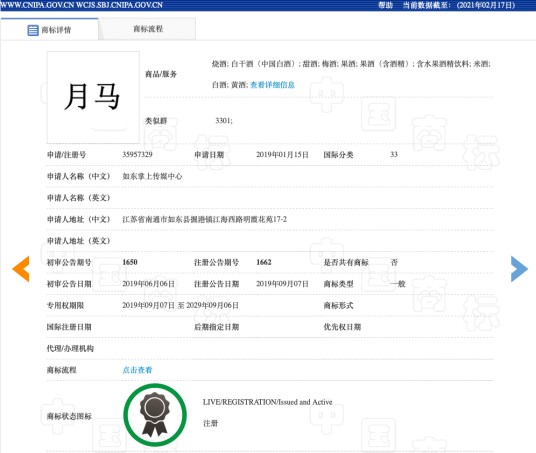Select LIVE/REGISTRATION/Issued and Active status text
Image resolution: width=536 pixels, height=453 pixels.
[x=267, y=402]
